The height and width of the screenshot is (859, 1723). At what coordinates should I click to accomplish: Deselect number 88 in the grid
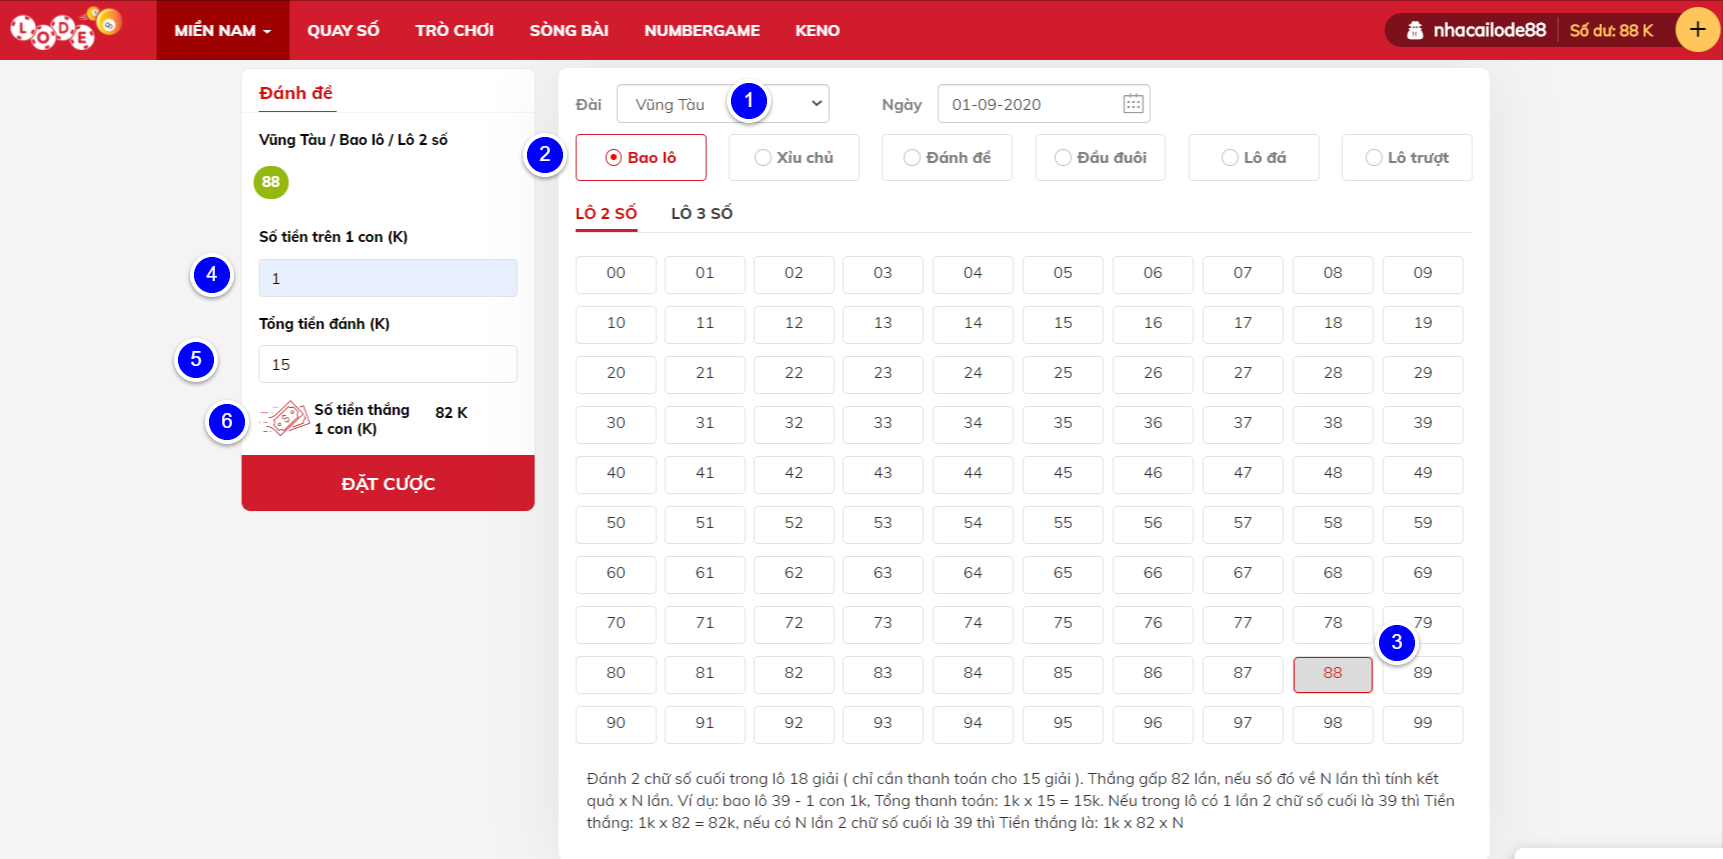[1333, 674]
